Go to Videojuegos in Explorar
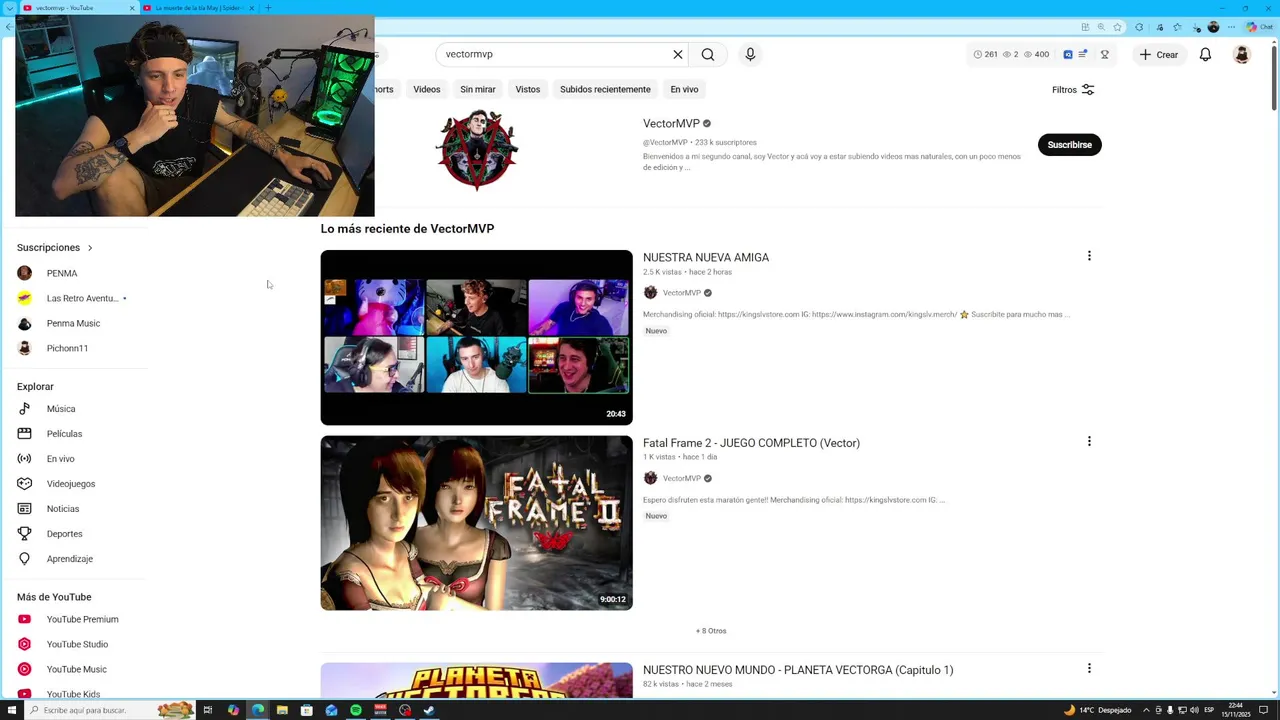1280x720 pixels. pos(73,484)
